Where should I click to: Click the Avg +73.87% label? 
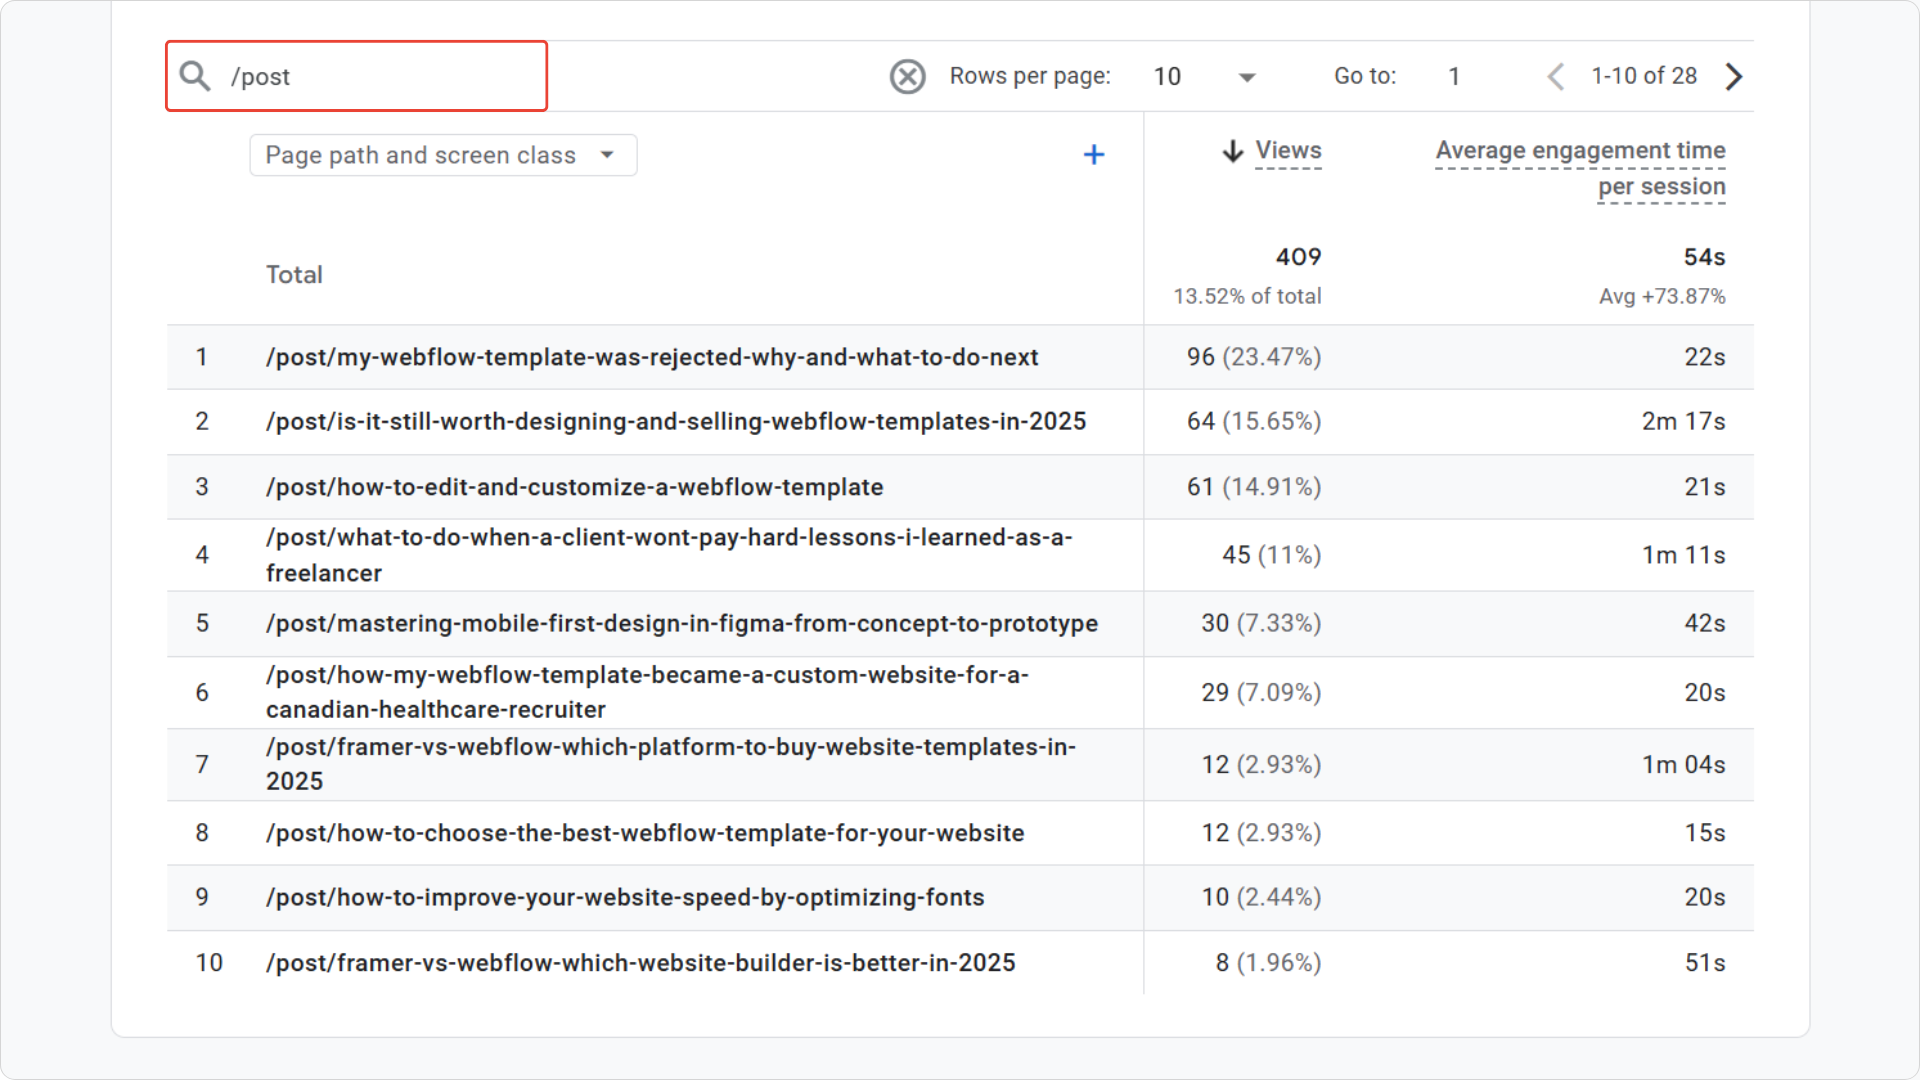tap(1662, 296)
